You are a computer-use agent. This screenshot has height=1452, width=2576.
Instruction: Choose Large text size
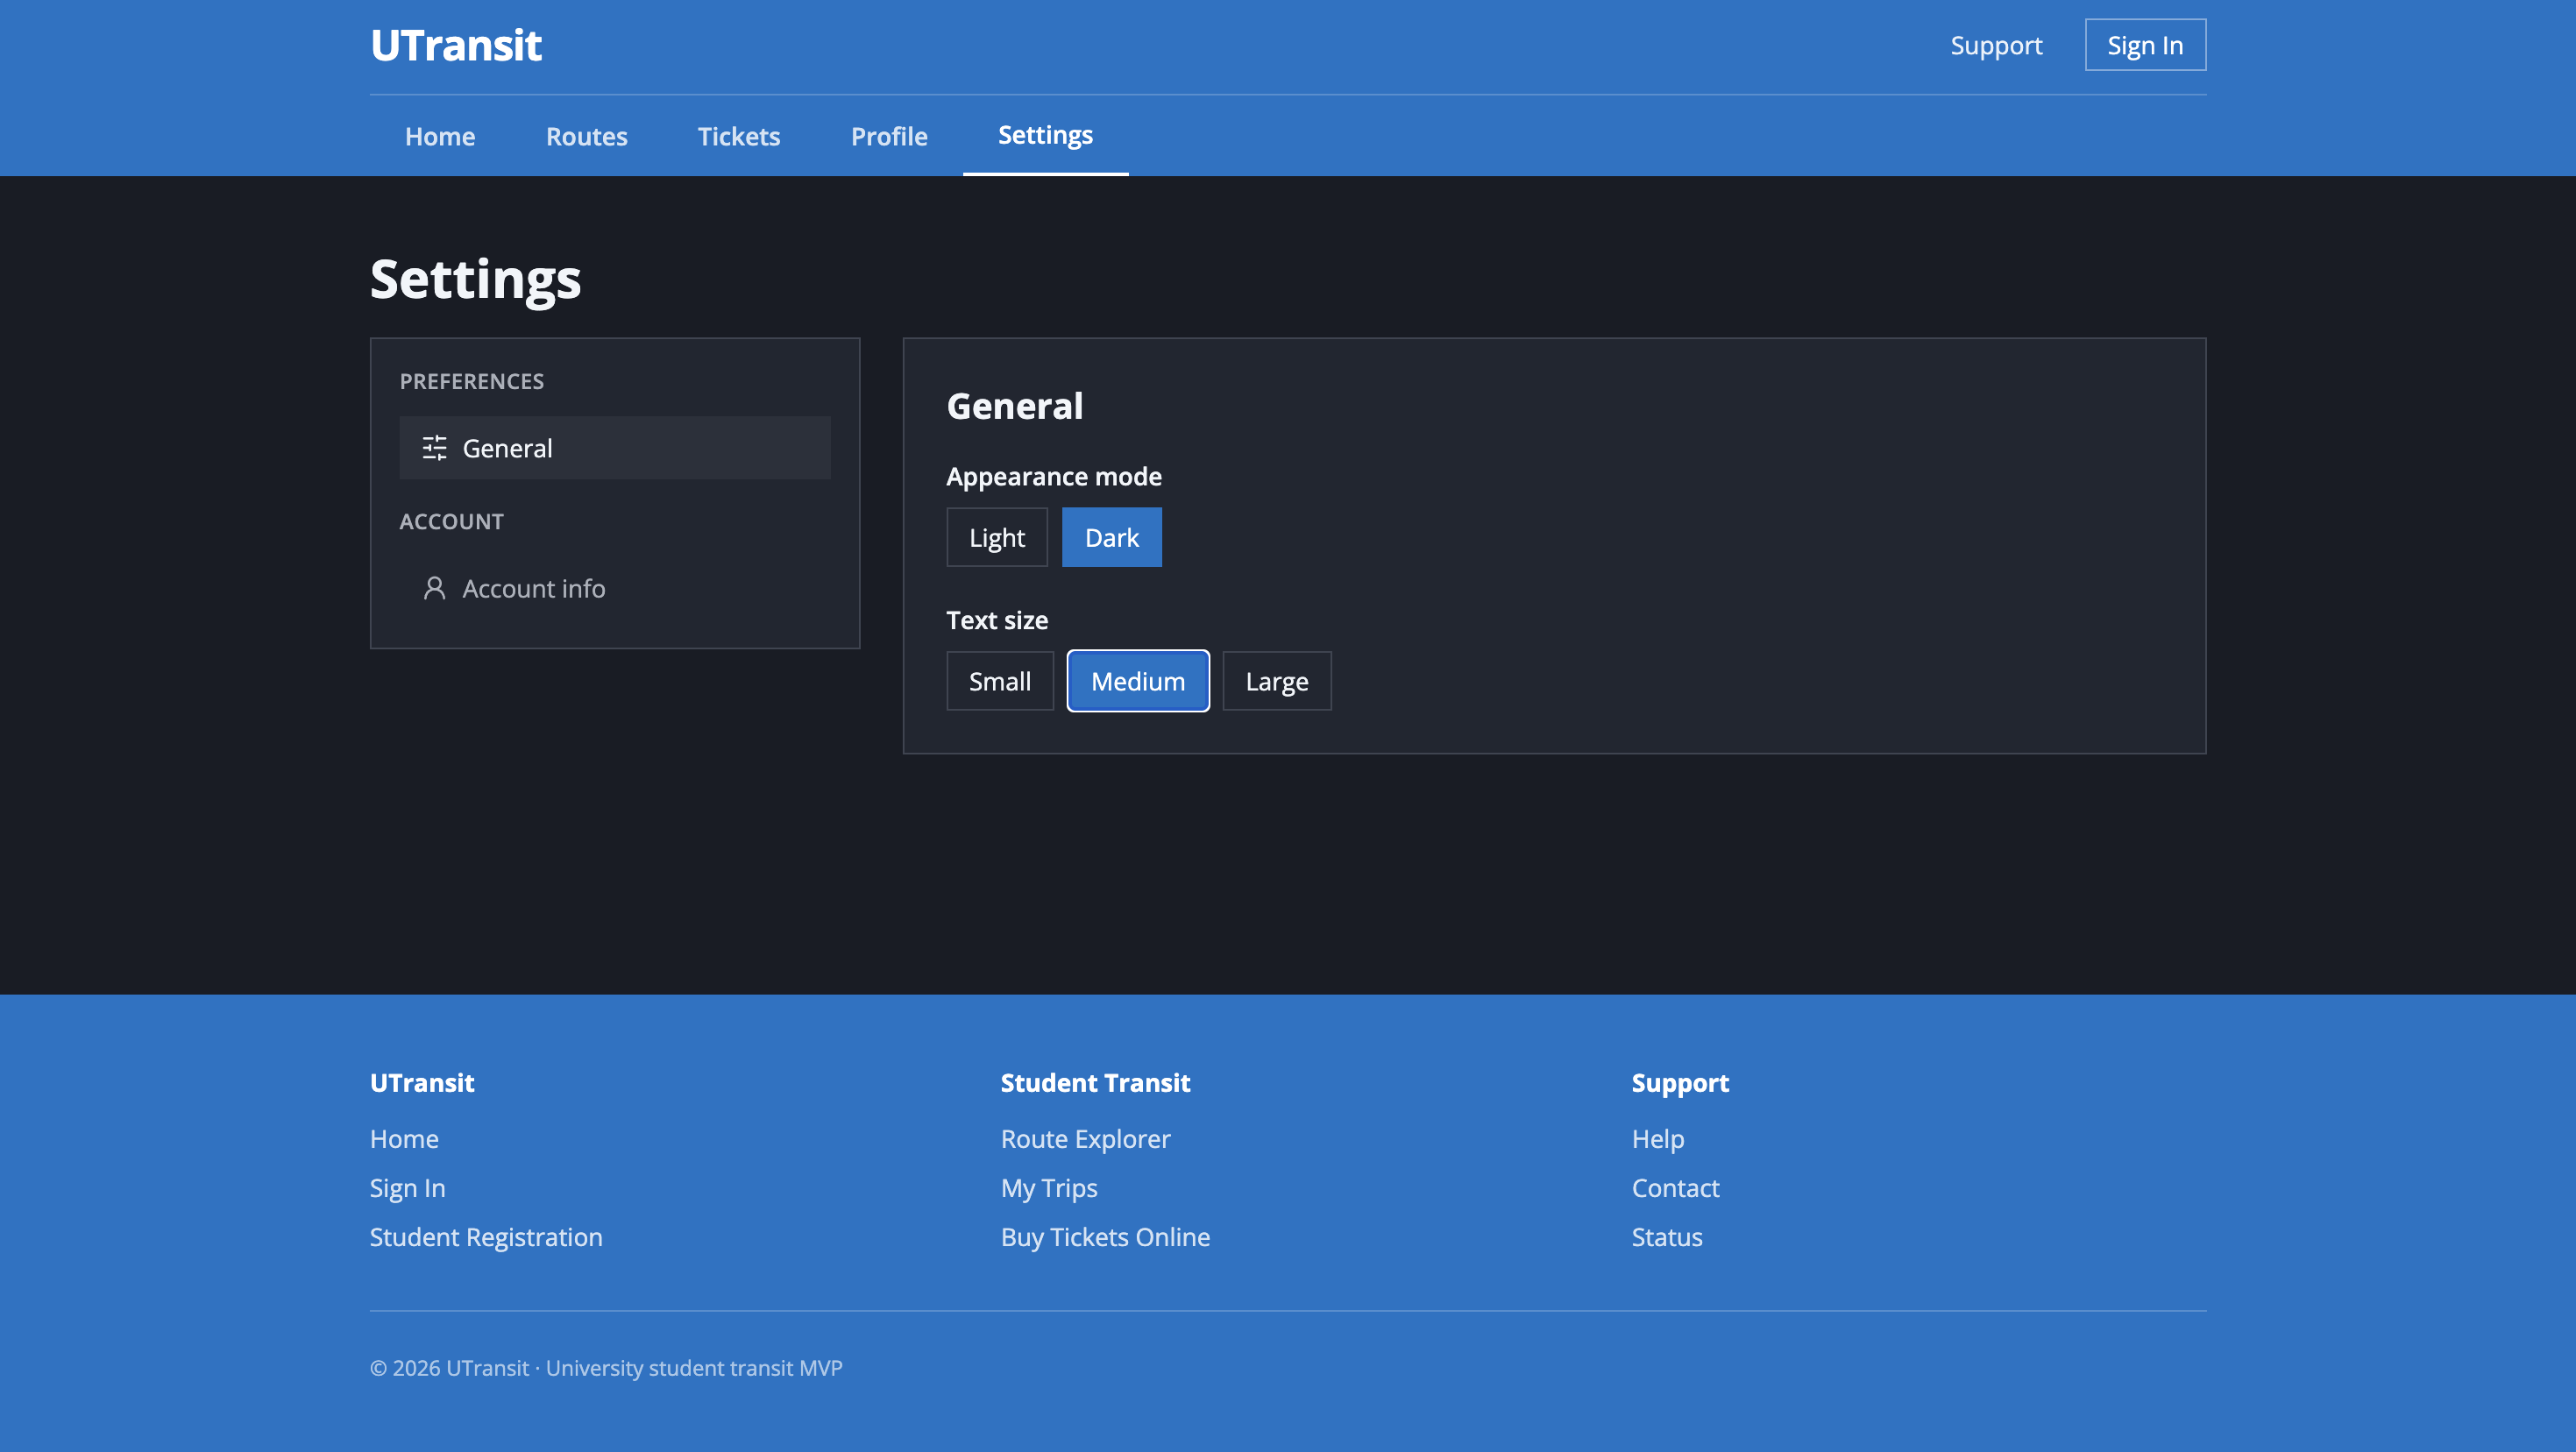click(x=1276, y=681)
